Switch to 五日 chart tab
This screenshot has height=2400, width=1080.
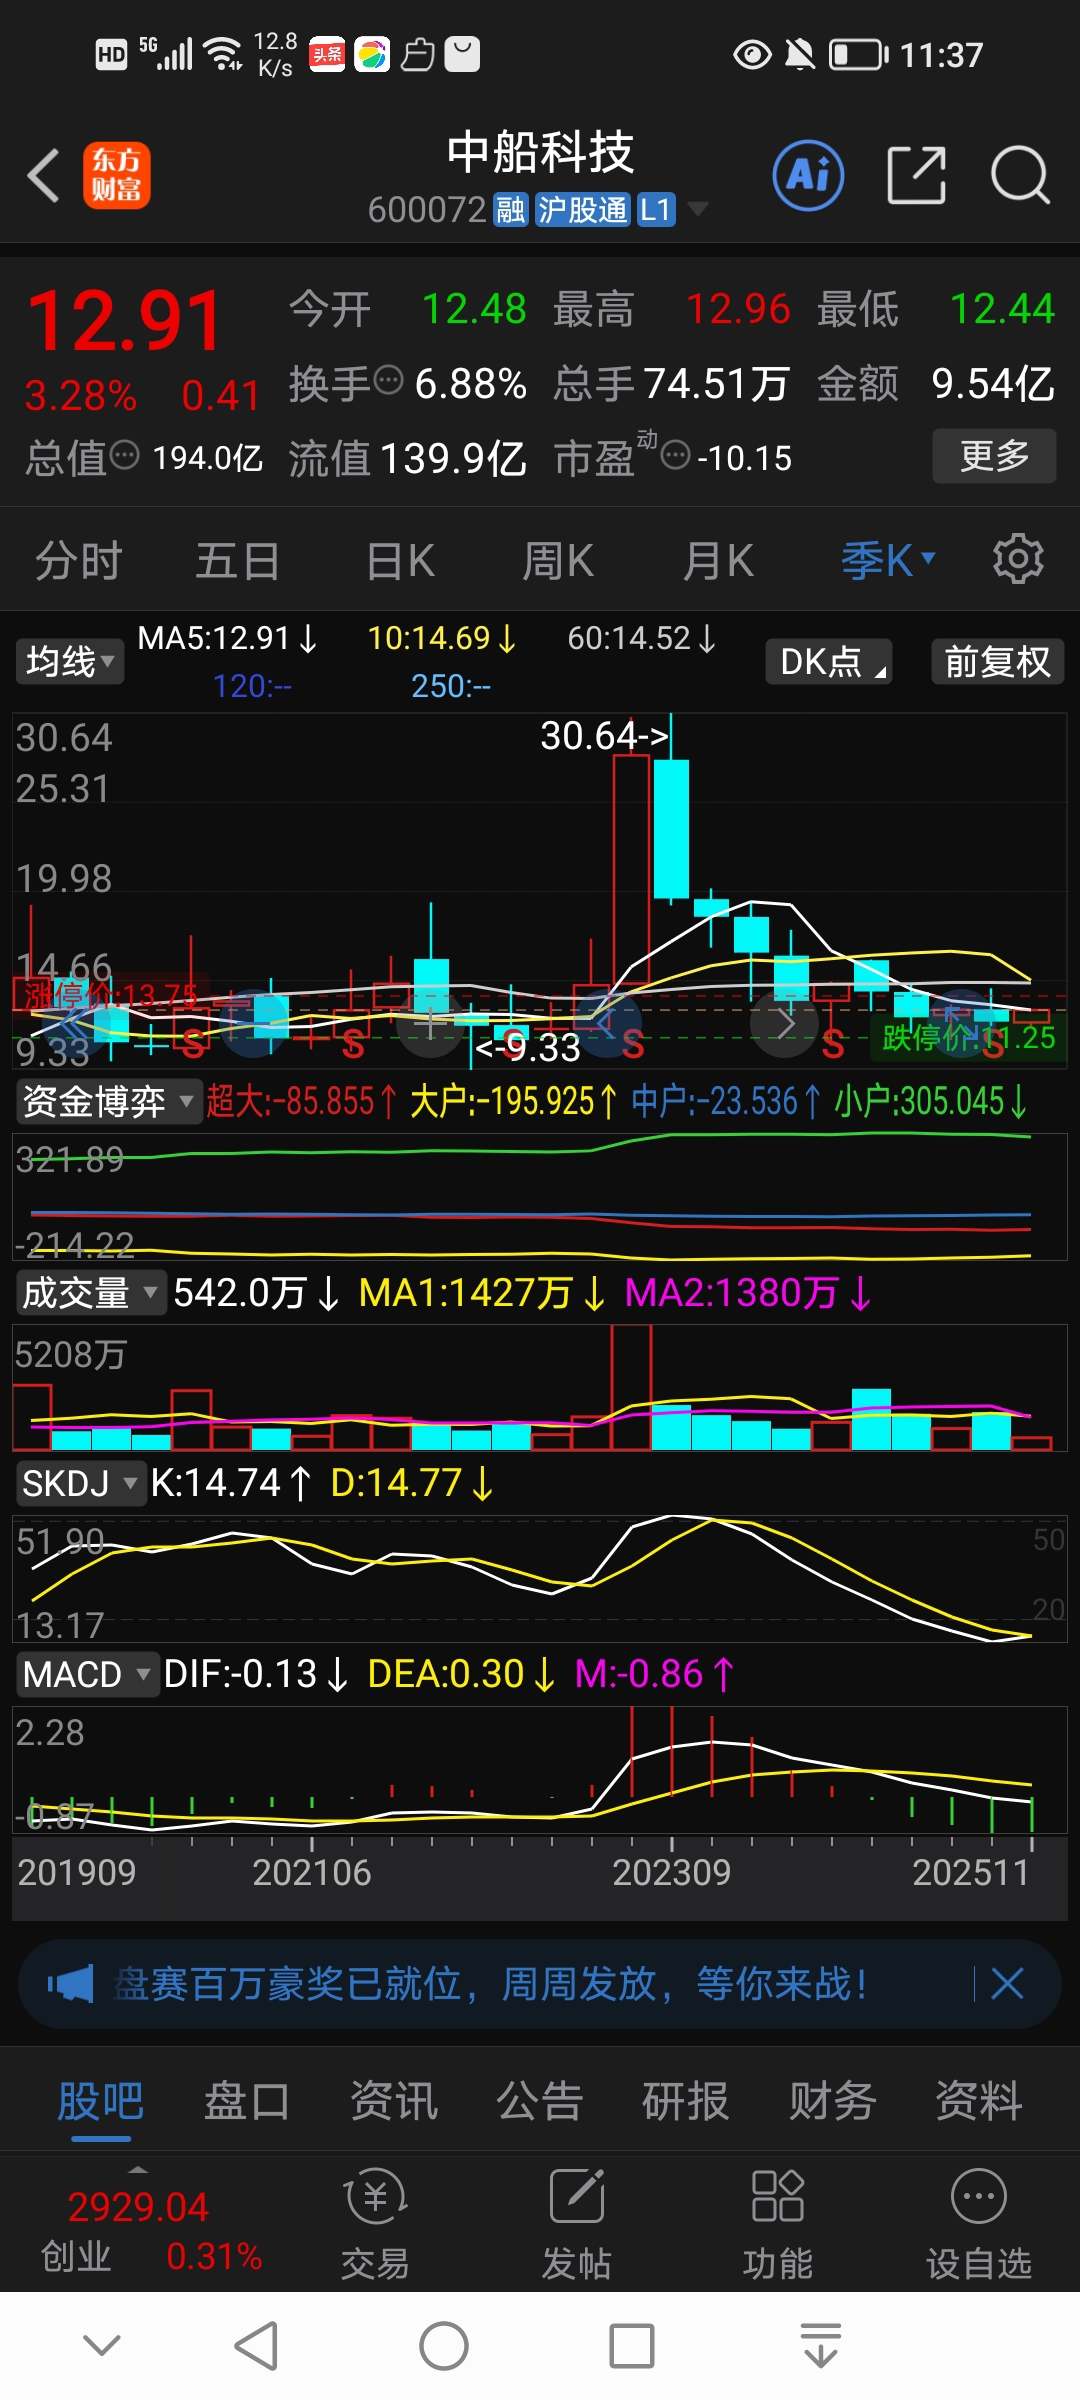[237, 560]
